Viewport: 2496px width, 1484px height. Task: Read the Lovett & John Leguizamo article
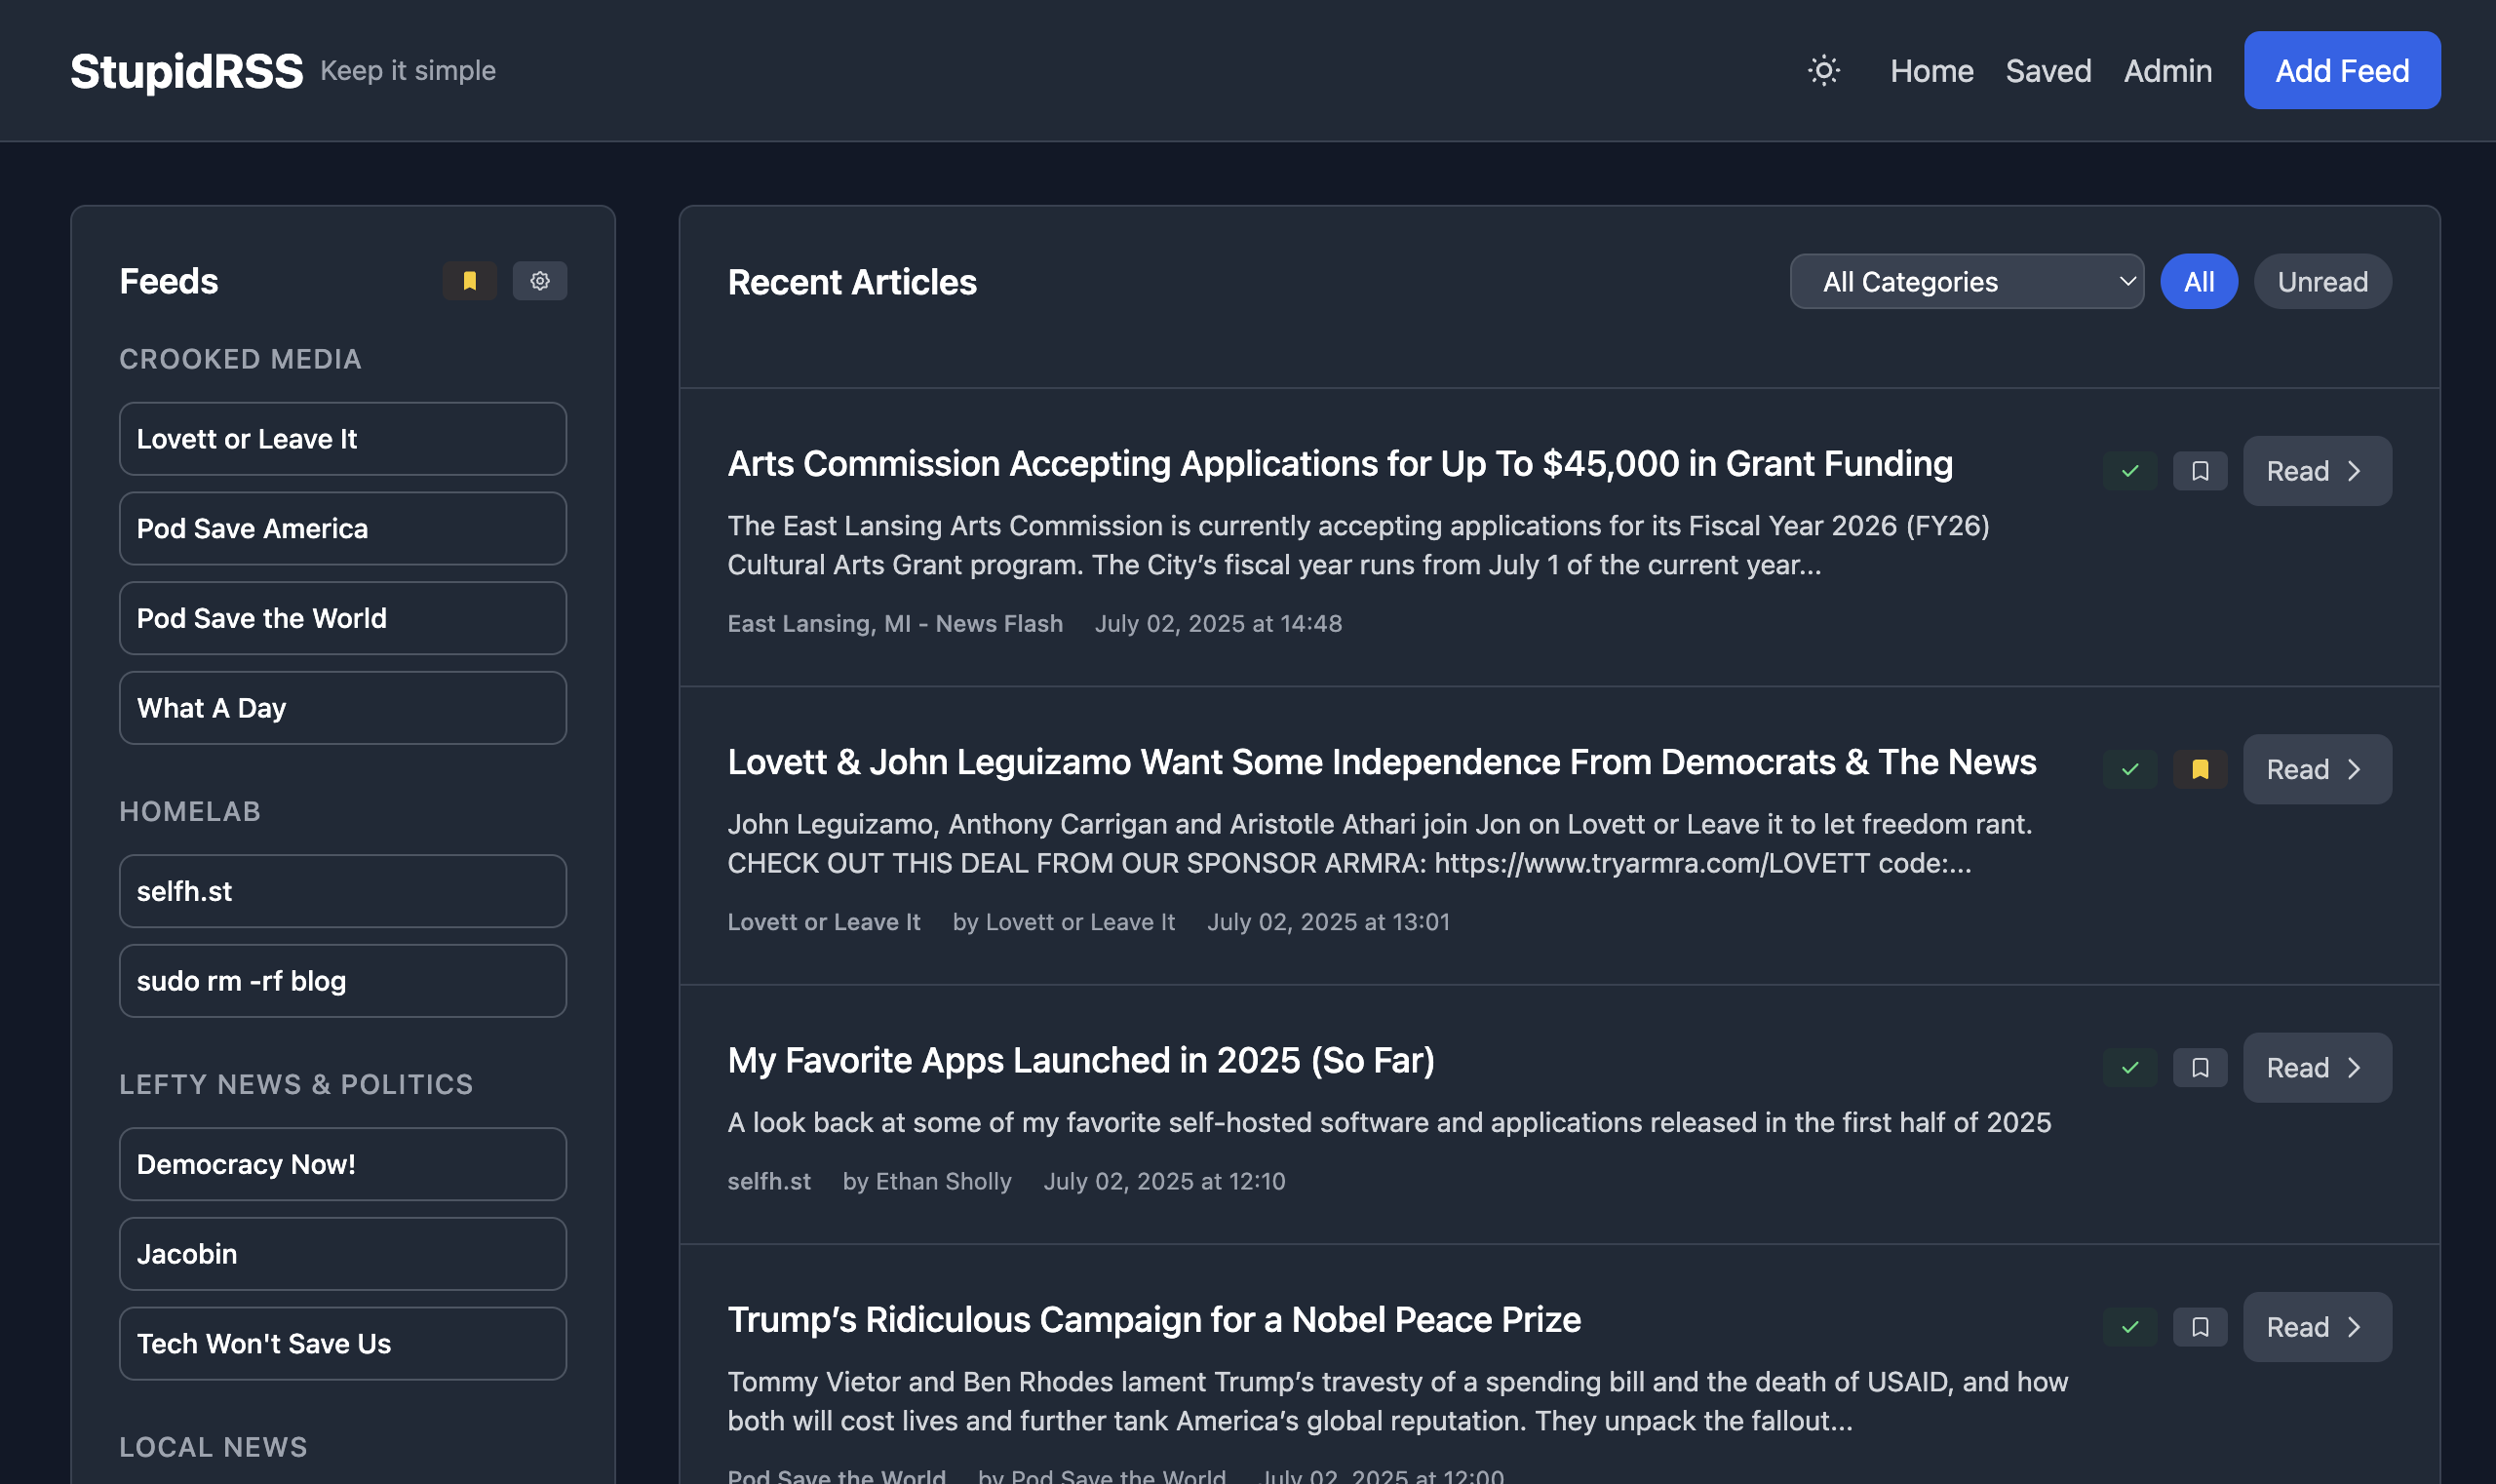pyautogui.click(x=2317, y=769)
